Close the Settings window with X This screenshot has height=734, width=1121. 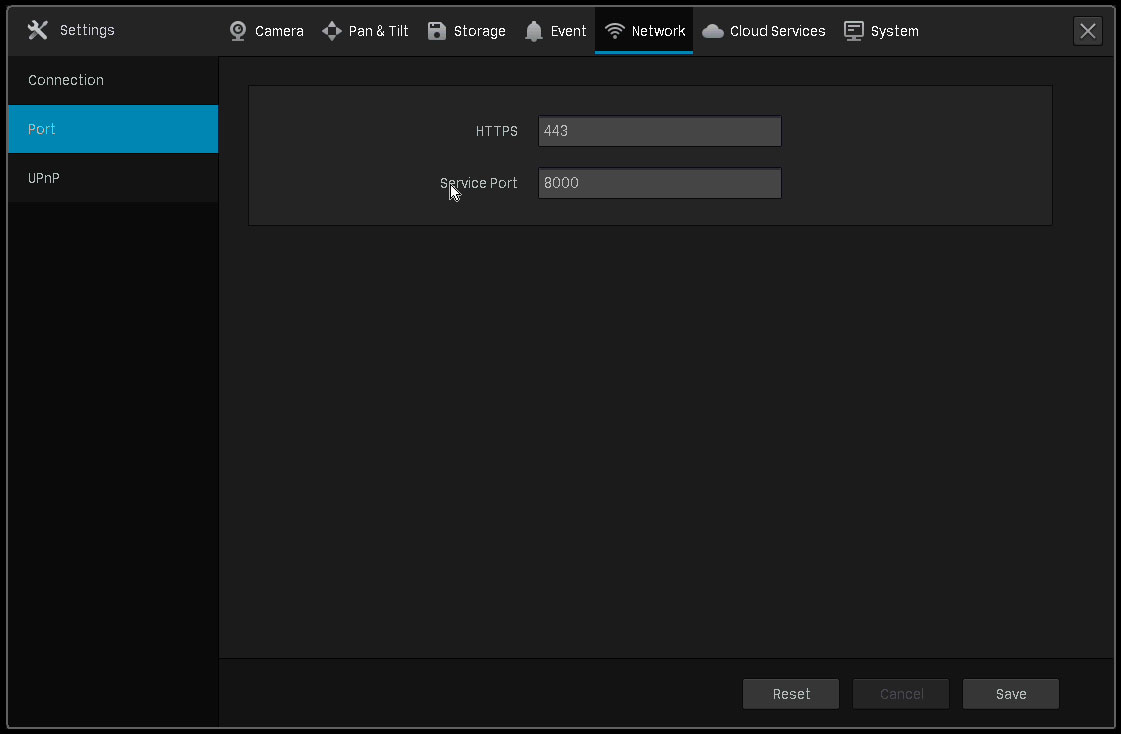pyautogui.click(x=1087, y=31)
